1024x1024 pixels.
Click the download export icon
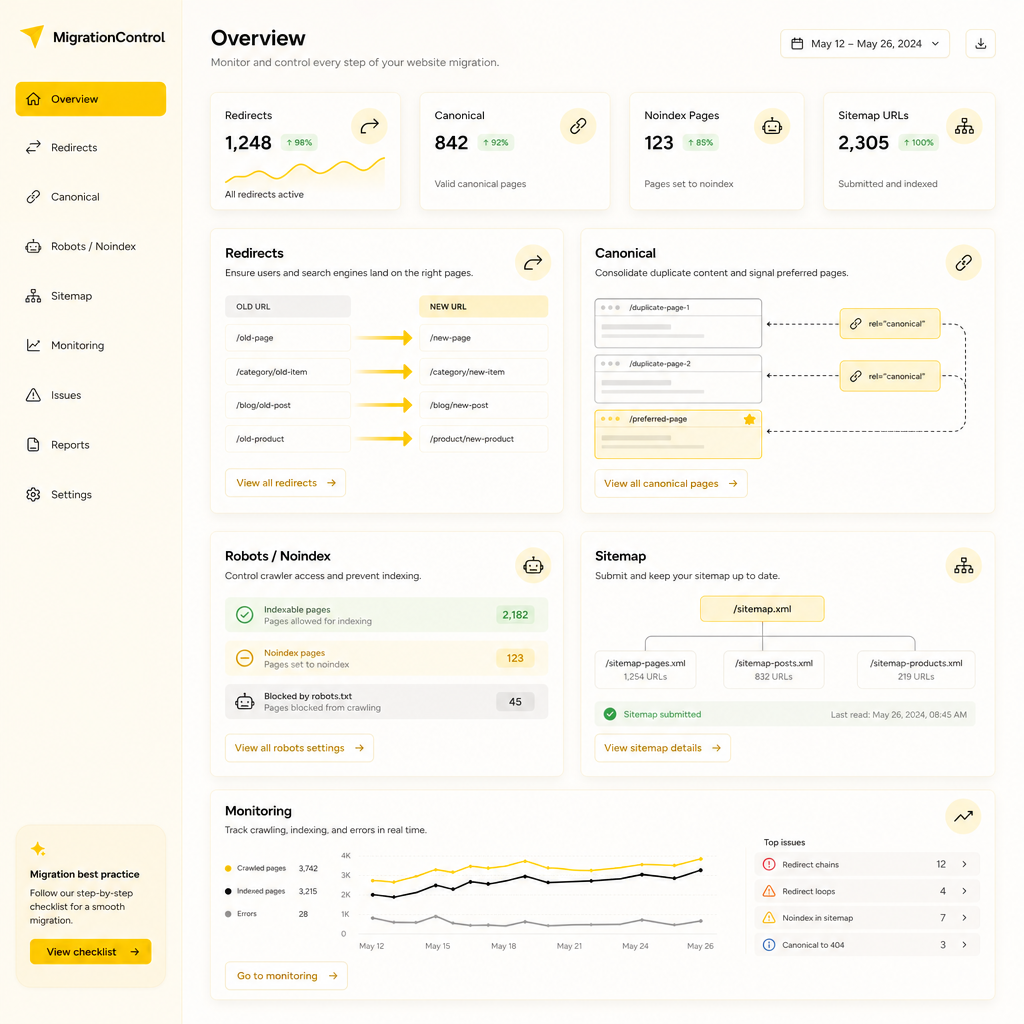(x=980, y=44)
